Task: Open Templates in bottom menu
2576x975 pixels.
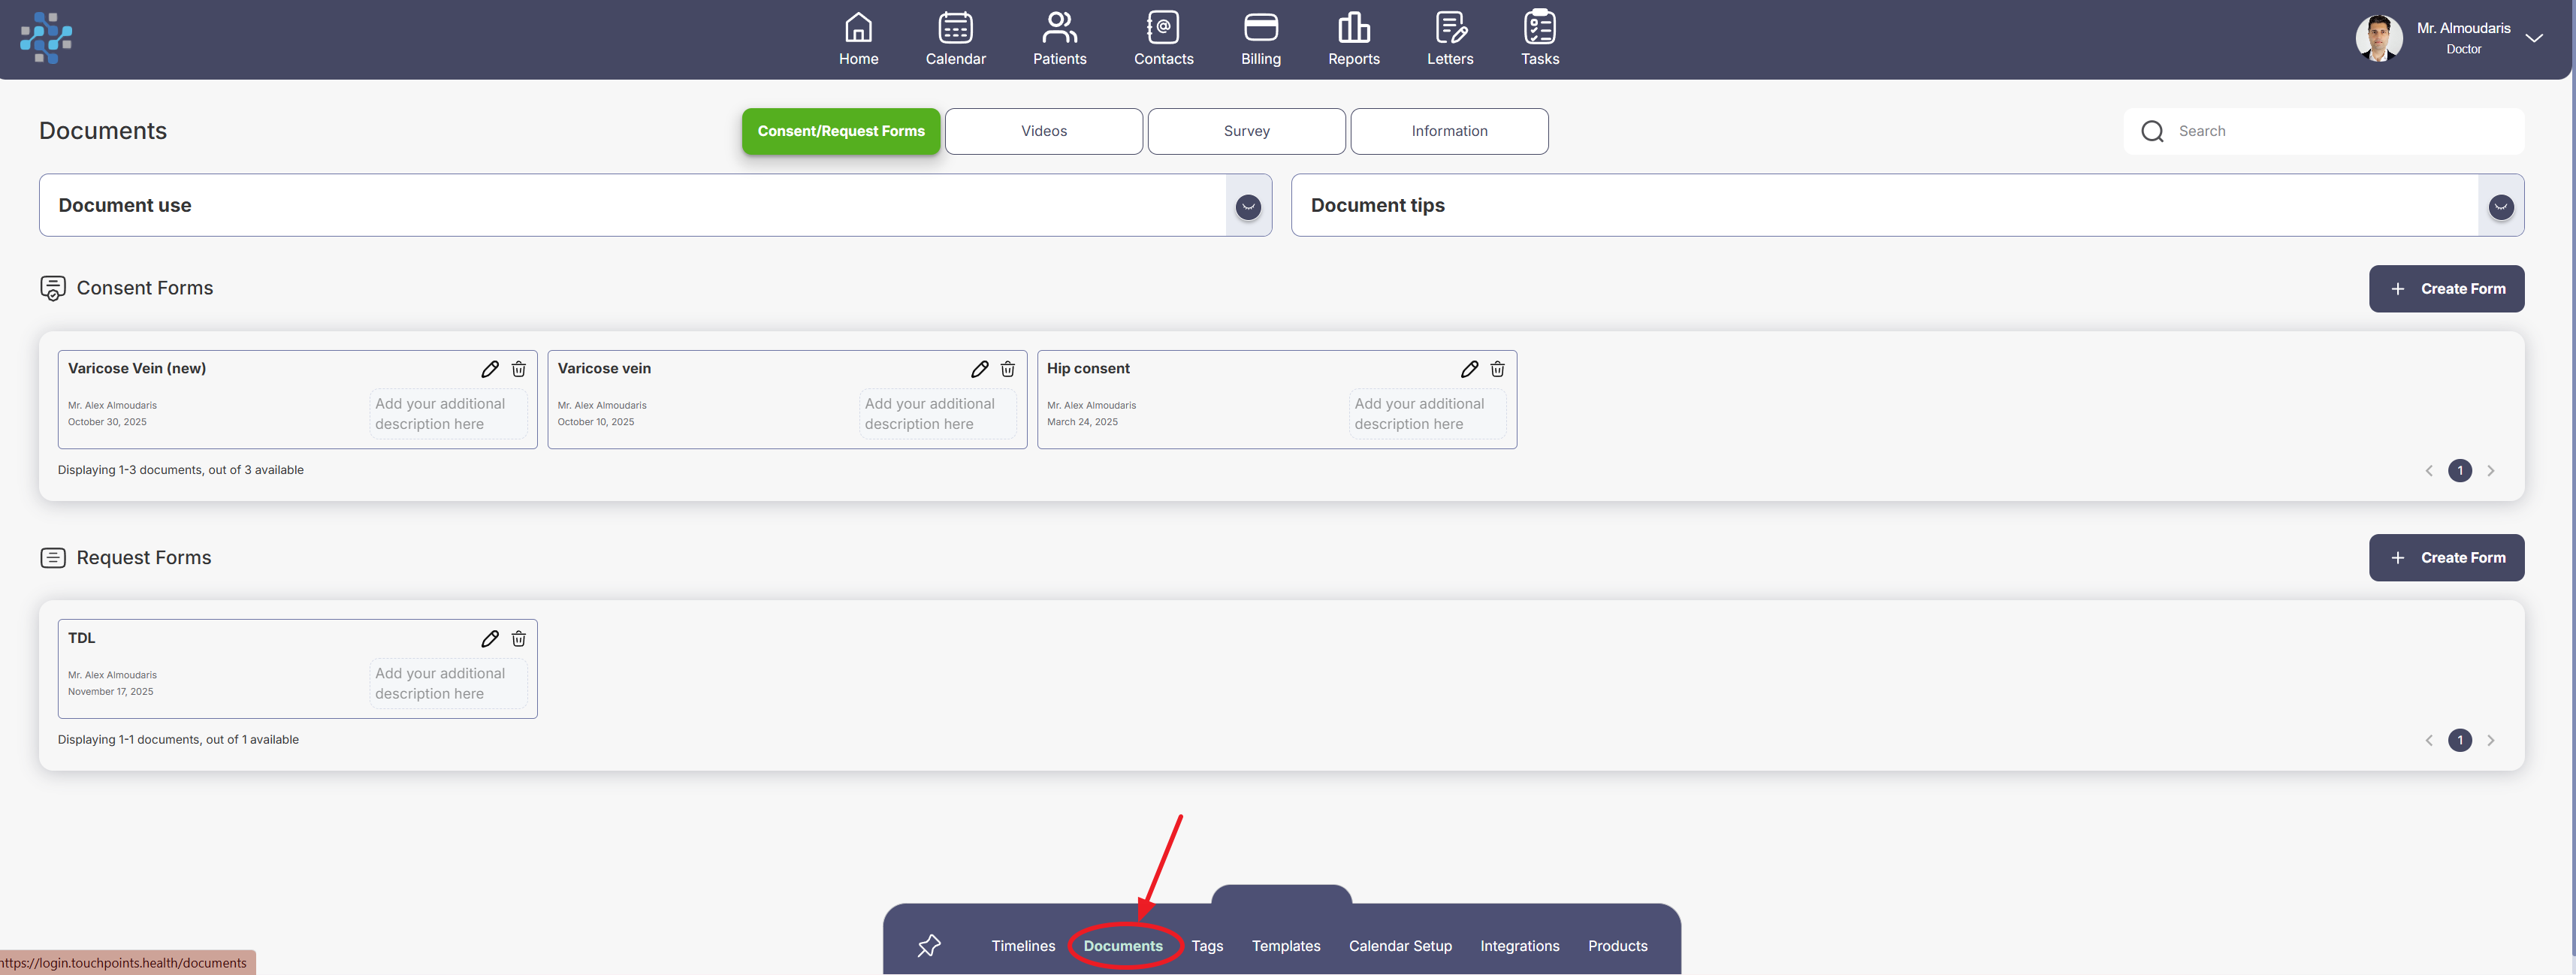Action: click(1285, 946)
